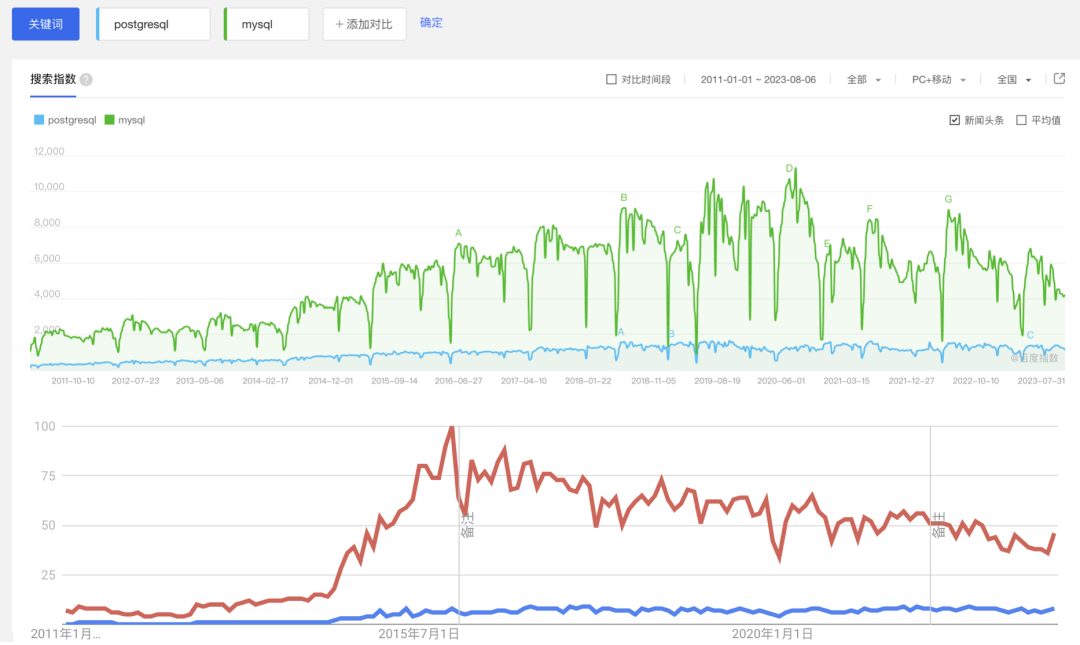
Task: Enable the 平均值 checkbox
Action: tap(1021, 120)
